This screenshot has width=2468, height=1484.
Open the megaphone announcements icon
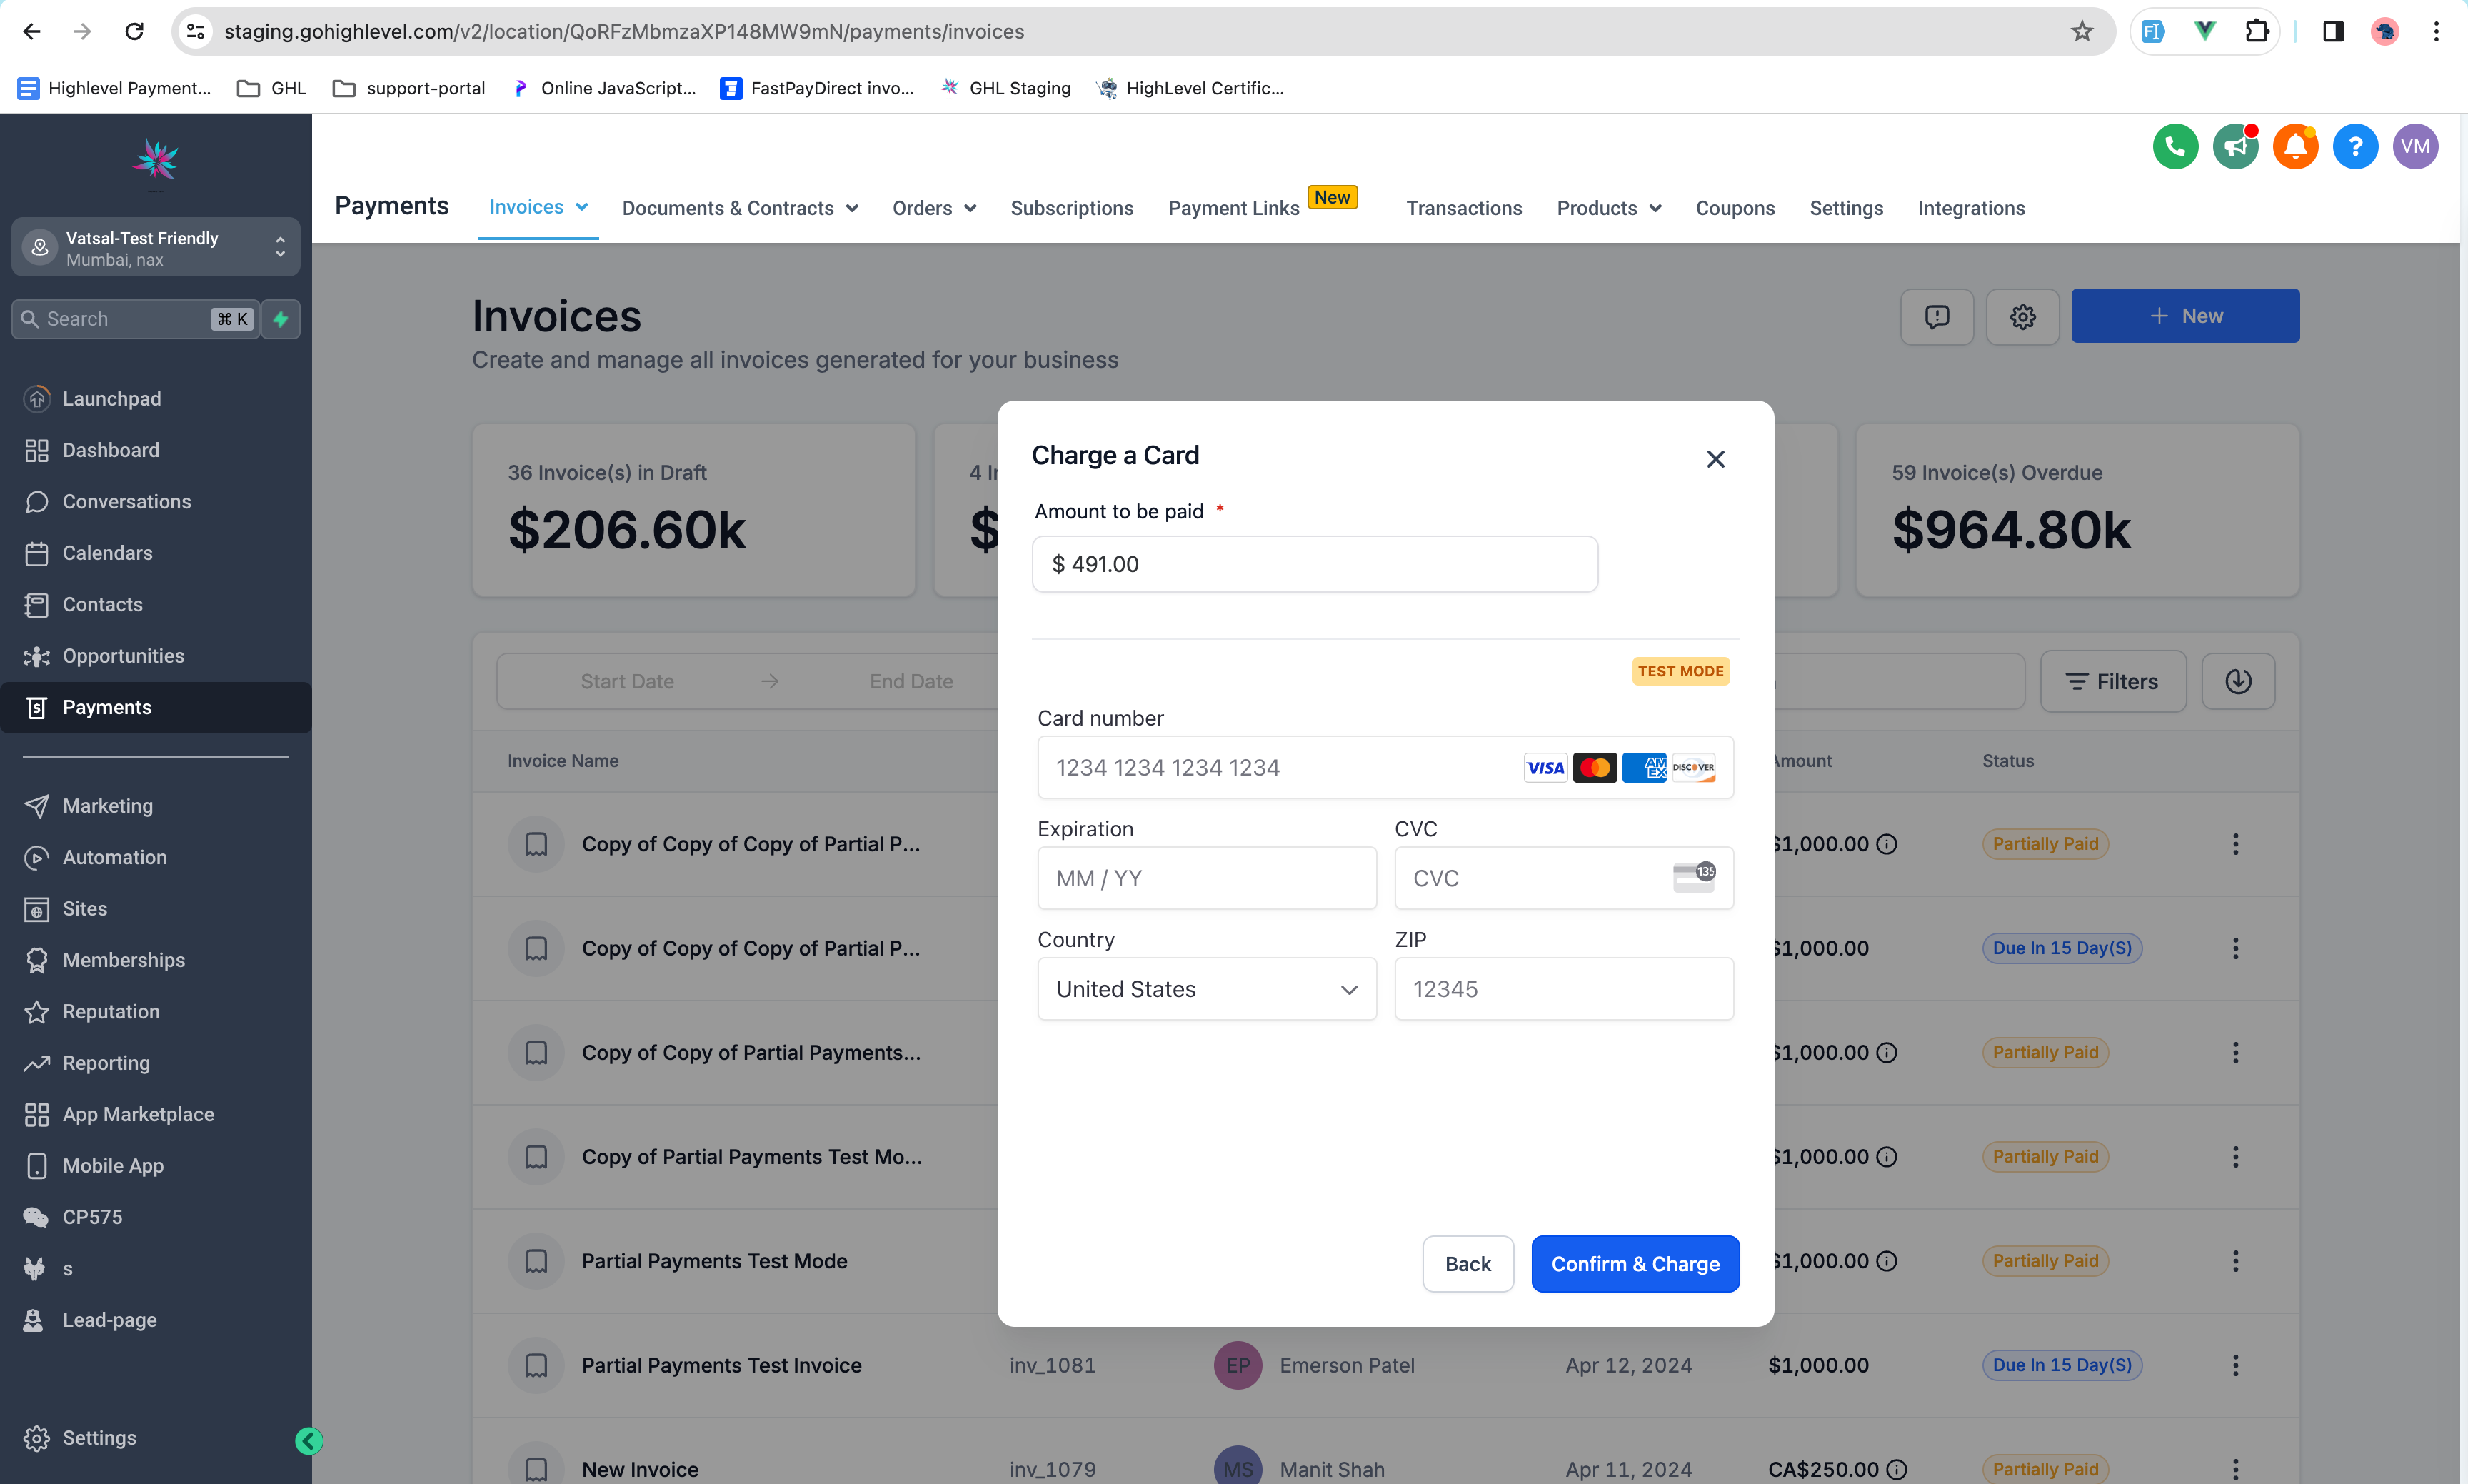pos(2235,147)
